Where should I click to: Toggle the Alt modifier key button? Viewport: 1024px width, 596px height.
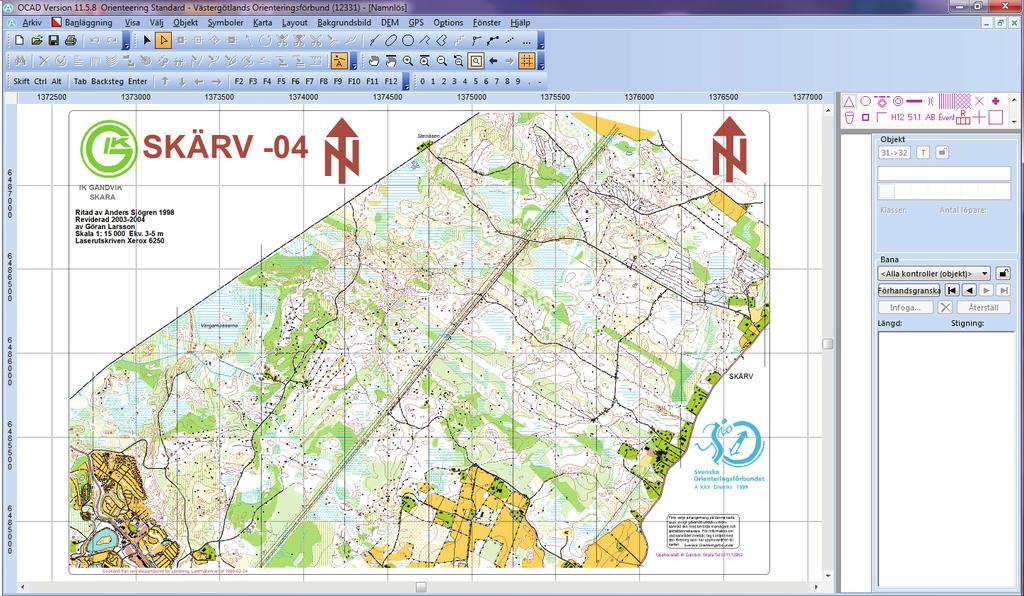[57, 82]
